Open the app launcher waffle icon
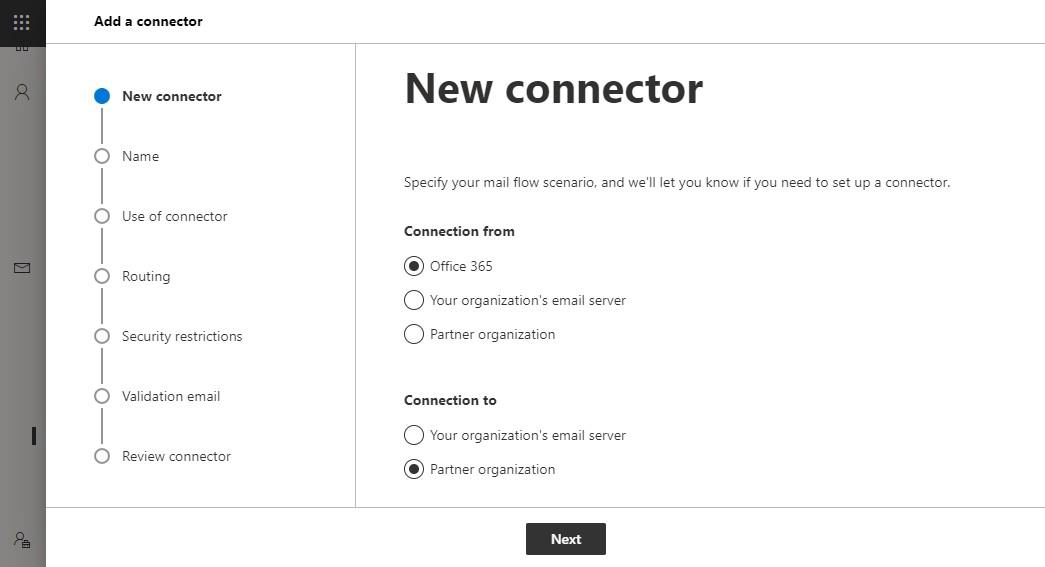This screenshot has height=567, width=1045. [x=22, y=22]
